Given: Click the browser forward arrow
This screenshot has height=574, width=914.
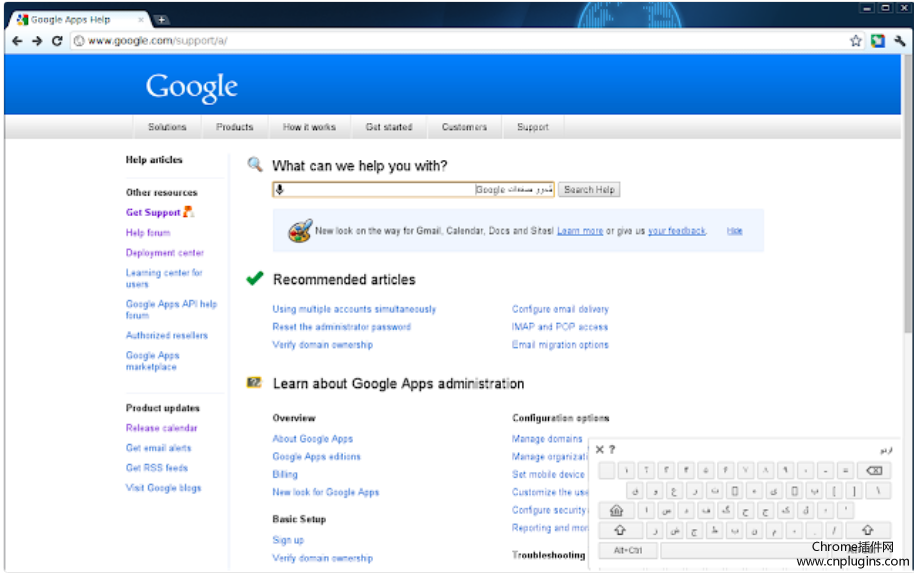Looking at the screenshot, I should (x=37, y=41).
